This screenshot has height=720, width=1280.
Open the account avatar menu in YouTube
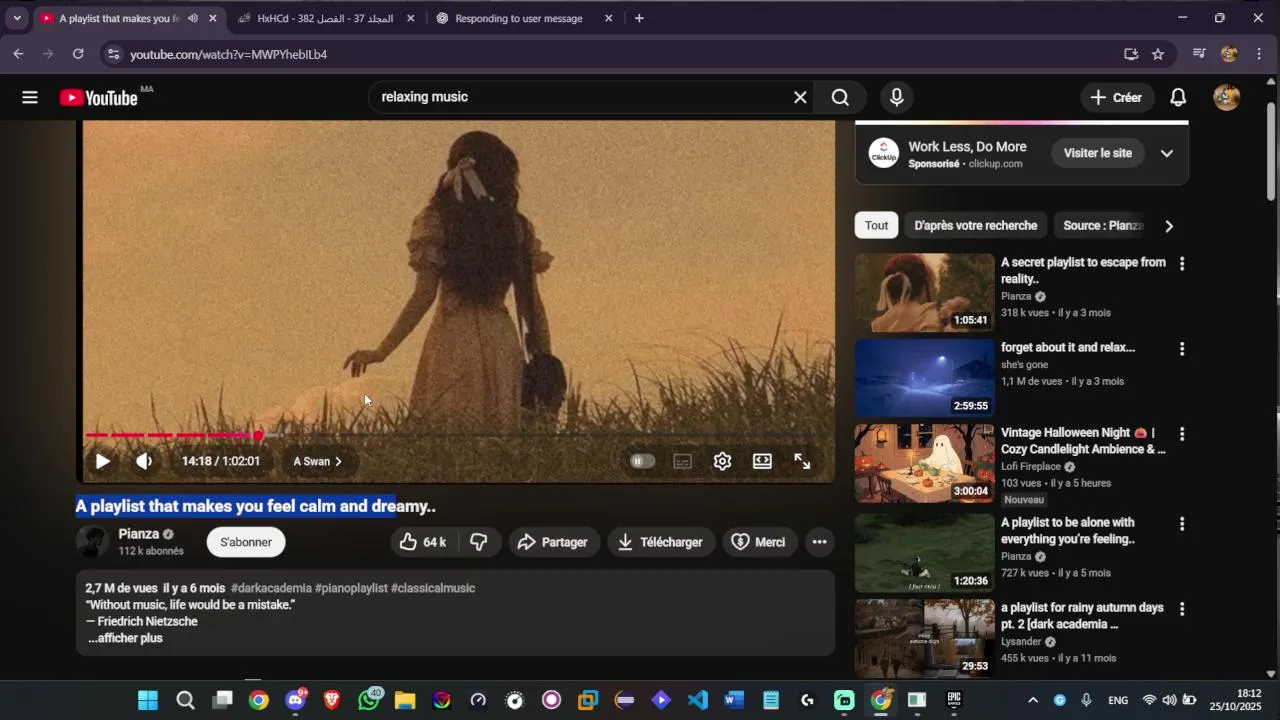click(1226, 97)
